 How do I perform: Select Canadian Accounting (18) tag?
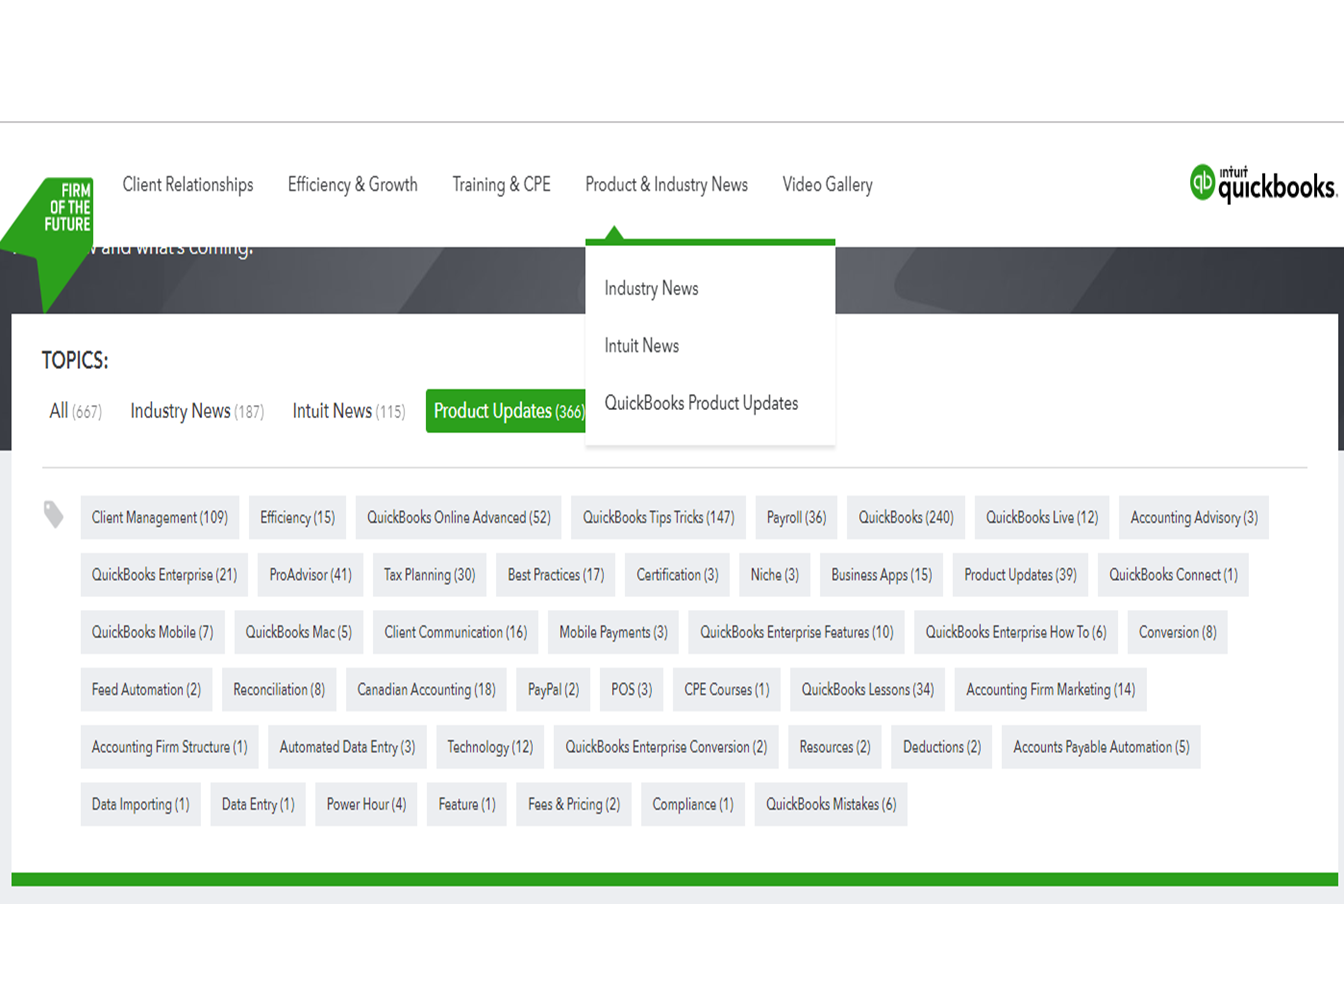426,690
